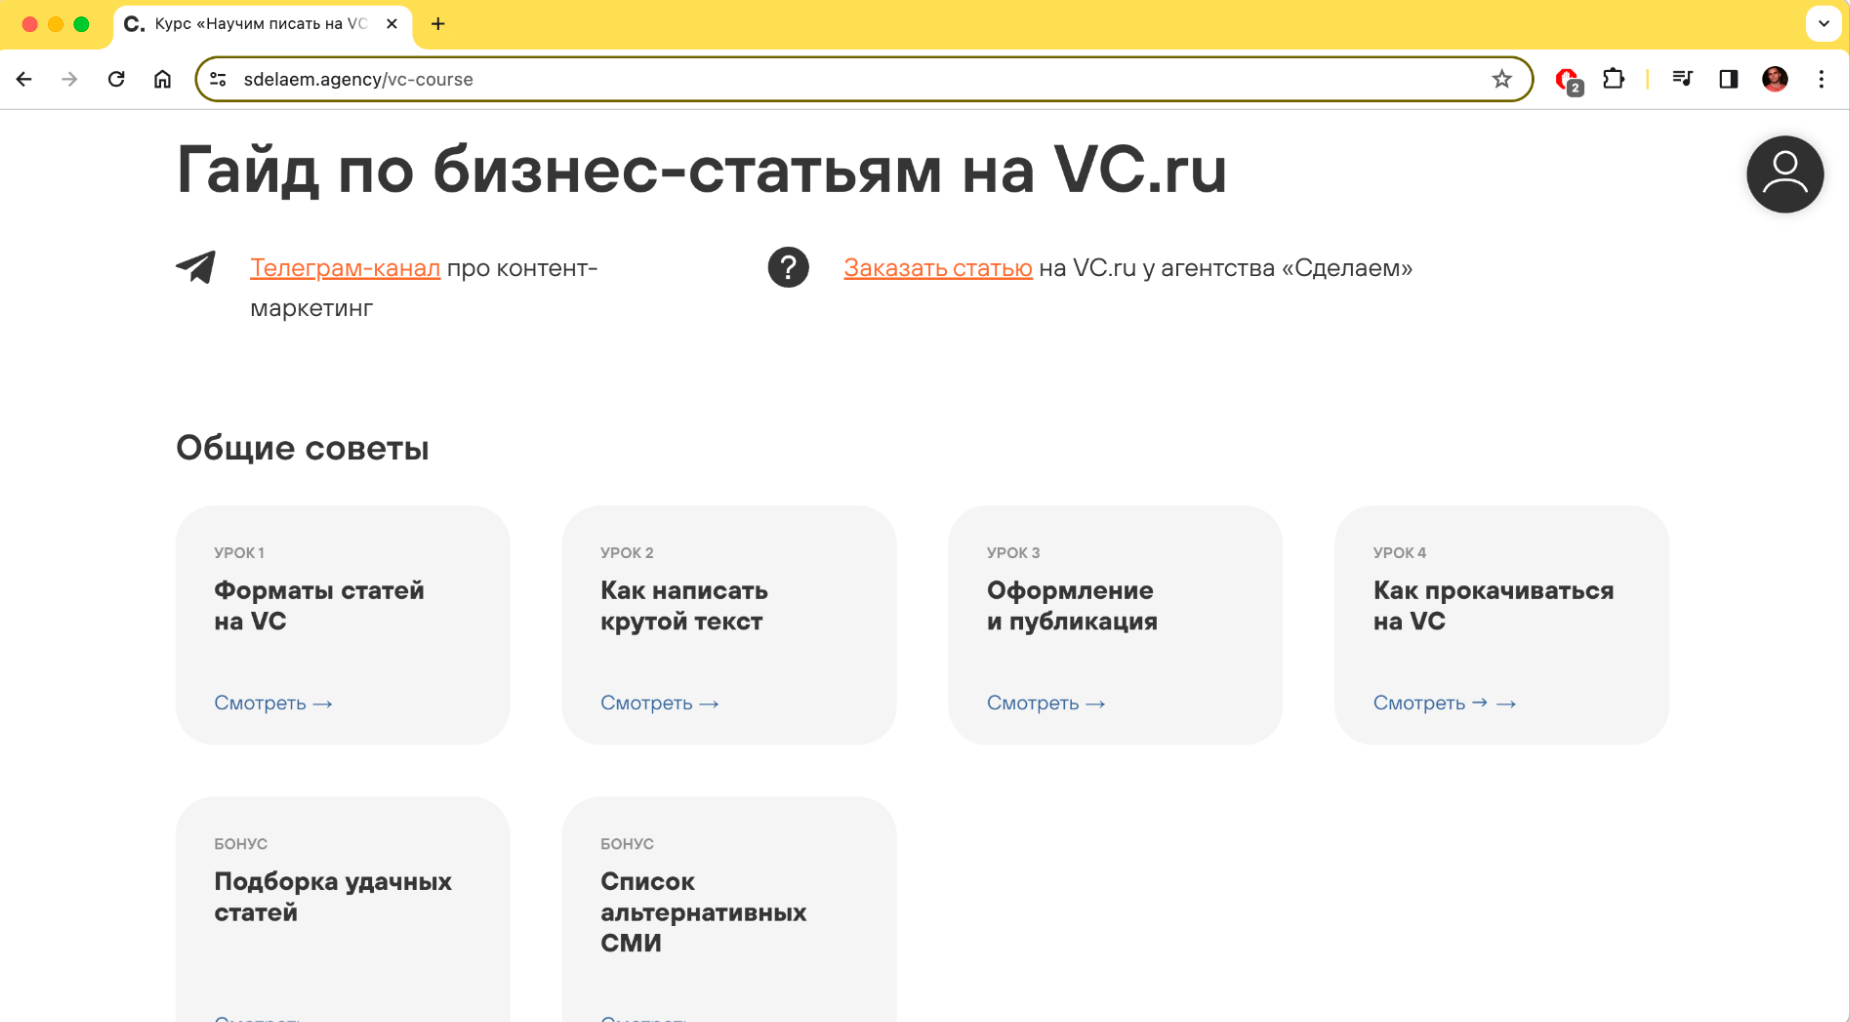1850x1022 pixels.
Task: Reload the current page
Action: (x=116, y=79)
